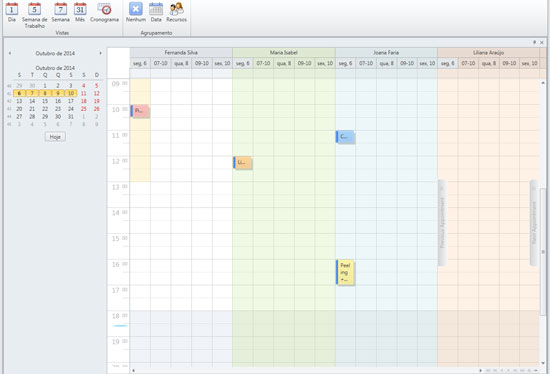Group the schedule by Recursos
550x374 pixels.
click(176, 12)
